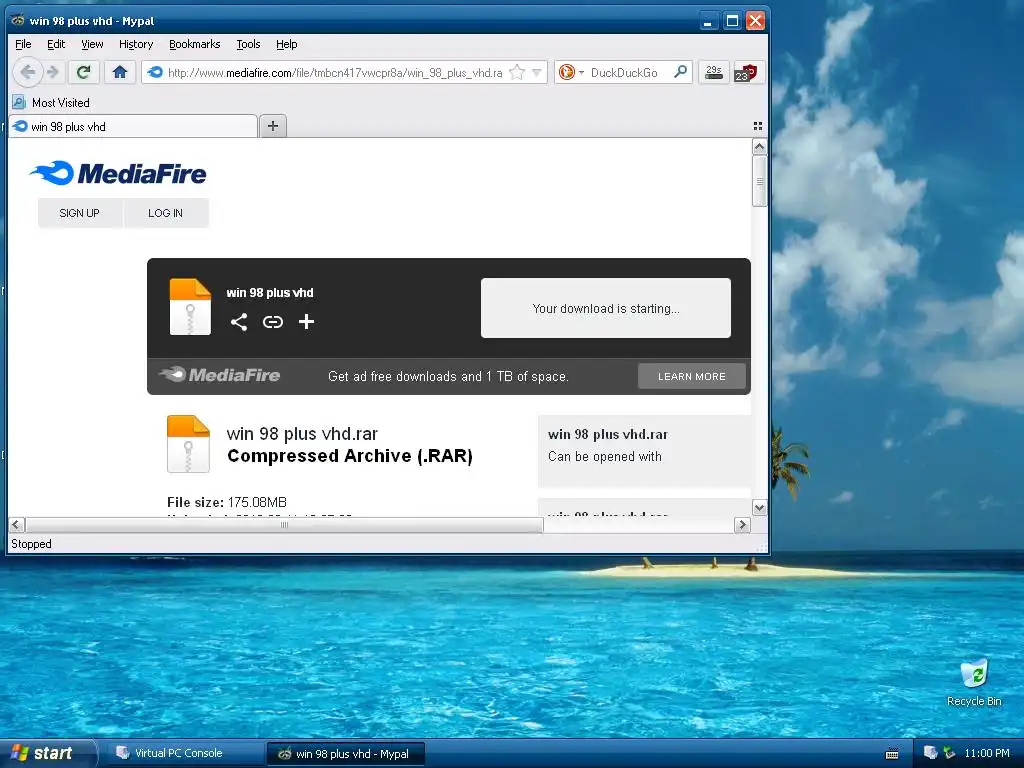This screenshot has width=1024, height=768.
Task: Click the share icon under file name
Action: 239,322
